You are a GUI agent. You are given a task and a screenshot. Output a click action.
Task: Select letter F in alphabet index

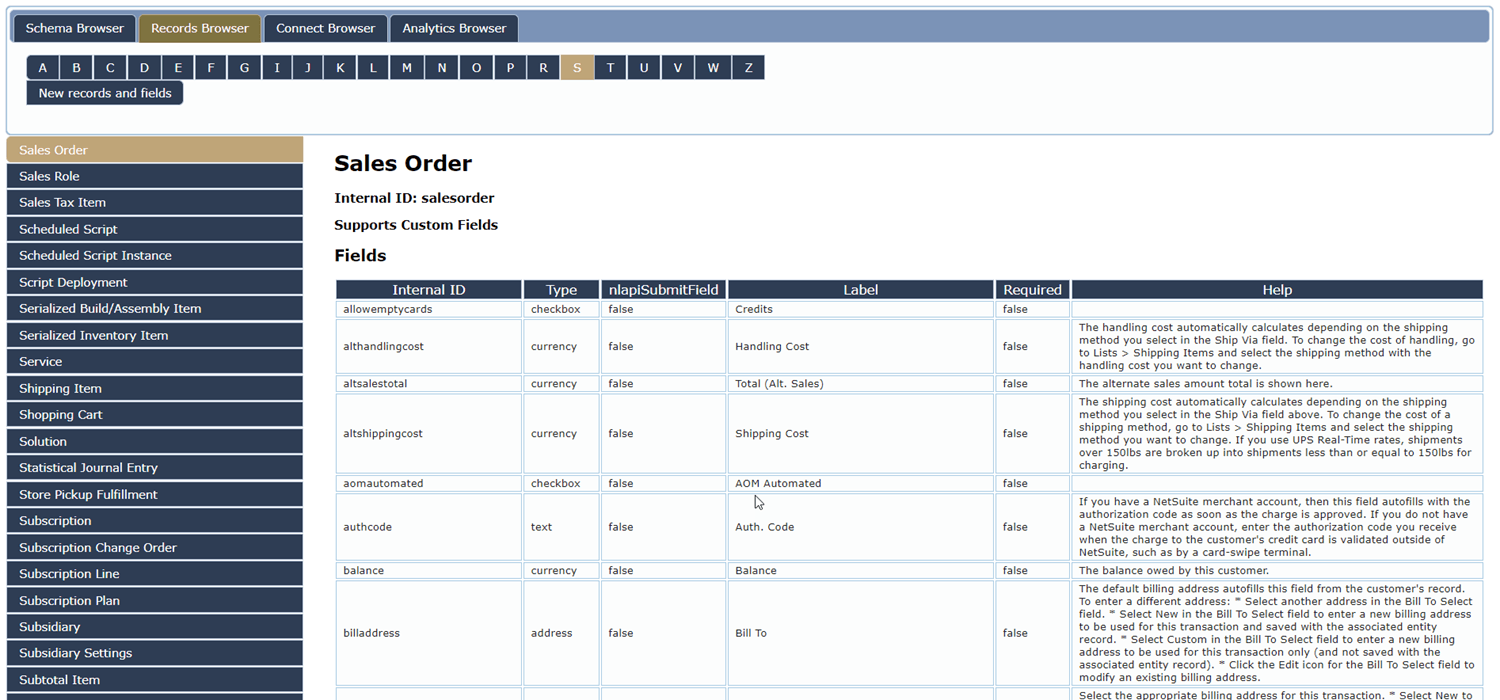tap(210, 68)
